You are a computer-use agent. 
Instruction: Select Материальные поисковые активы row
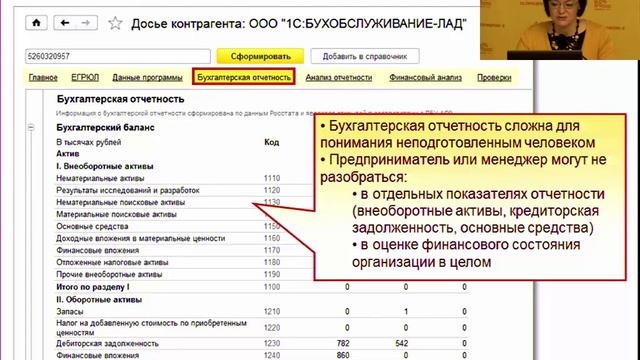116,214
